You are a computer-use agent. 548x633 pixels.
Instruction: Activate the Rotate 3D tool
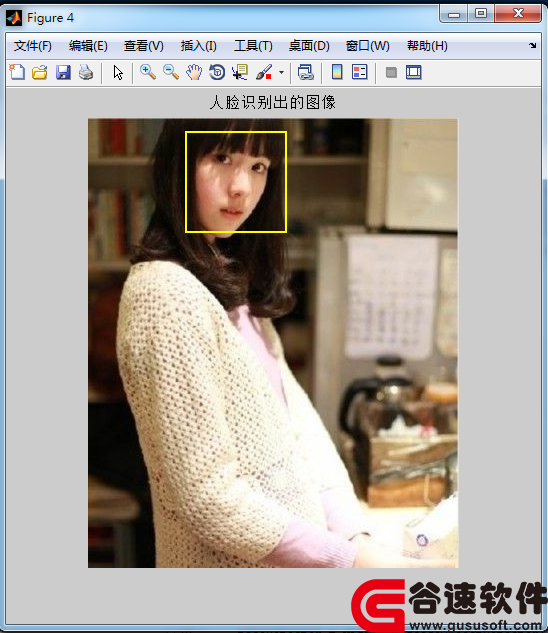coord(217,73)
